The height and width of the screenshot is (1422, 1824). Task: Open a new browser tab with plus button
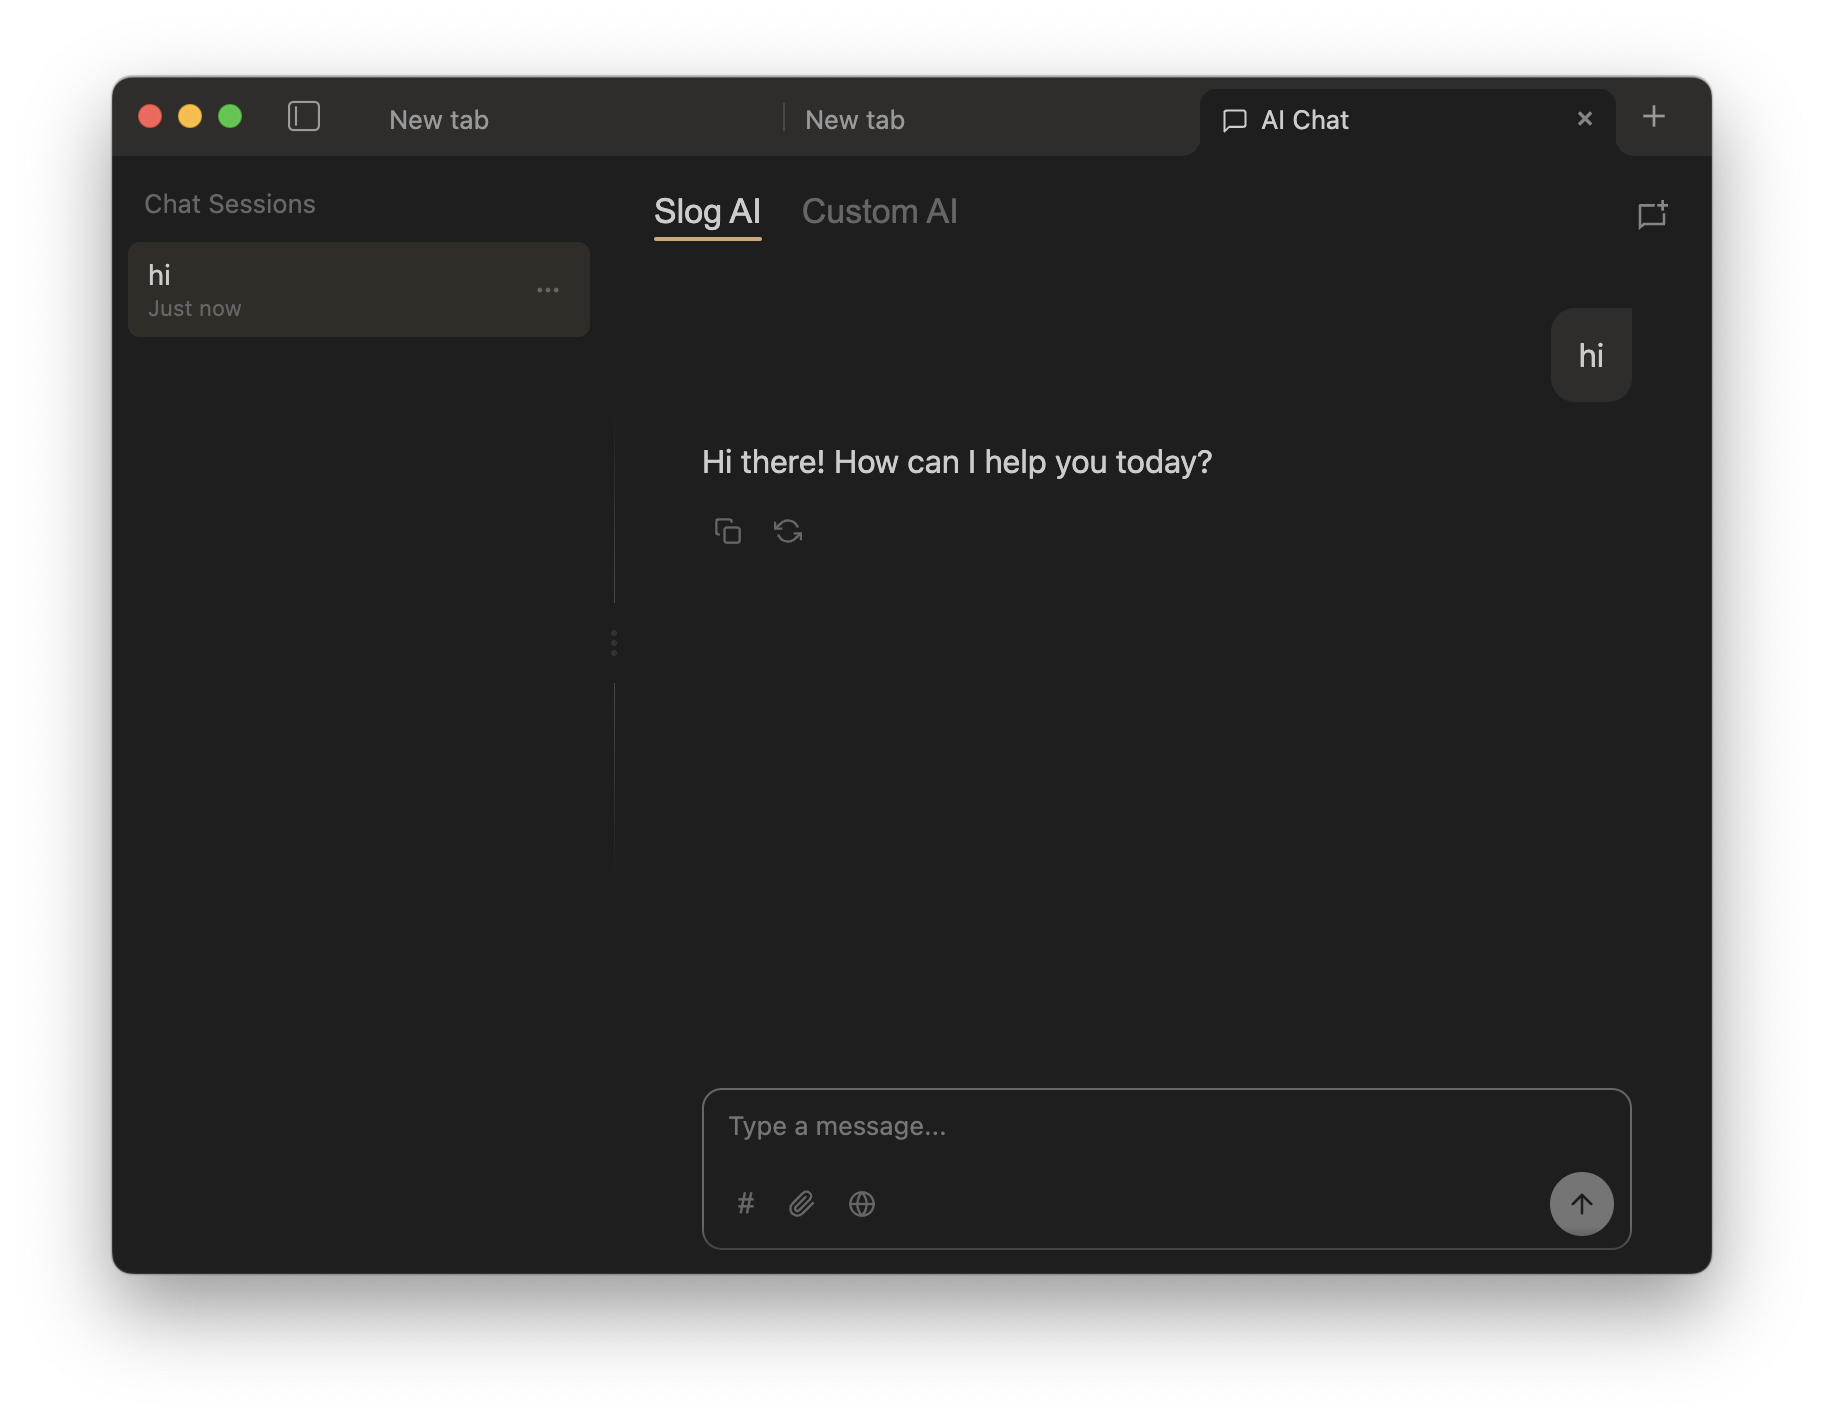coord(1653,117)
